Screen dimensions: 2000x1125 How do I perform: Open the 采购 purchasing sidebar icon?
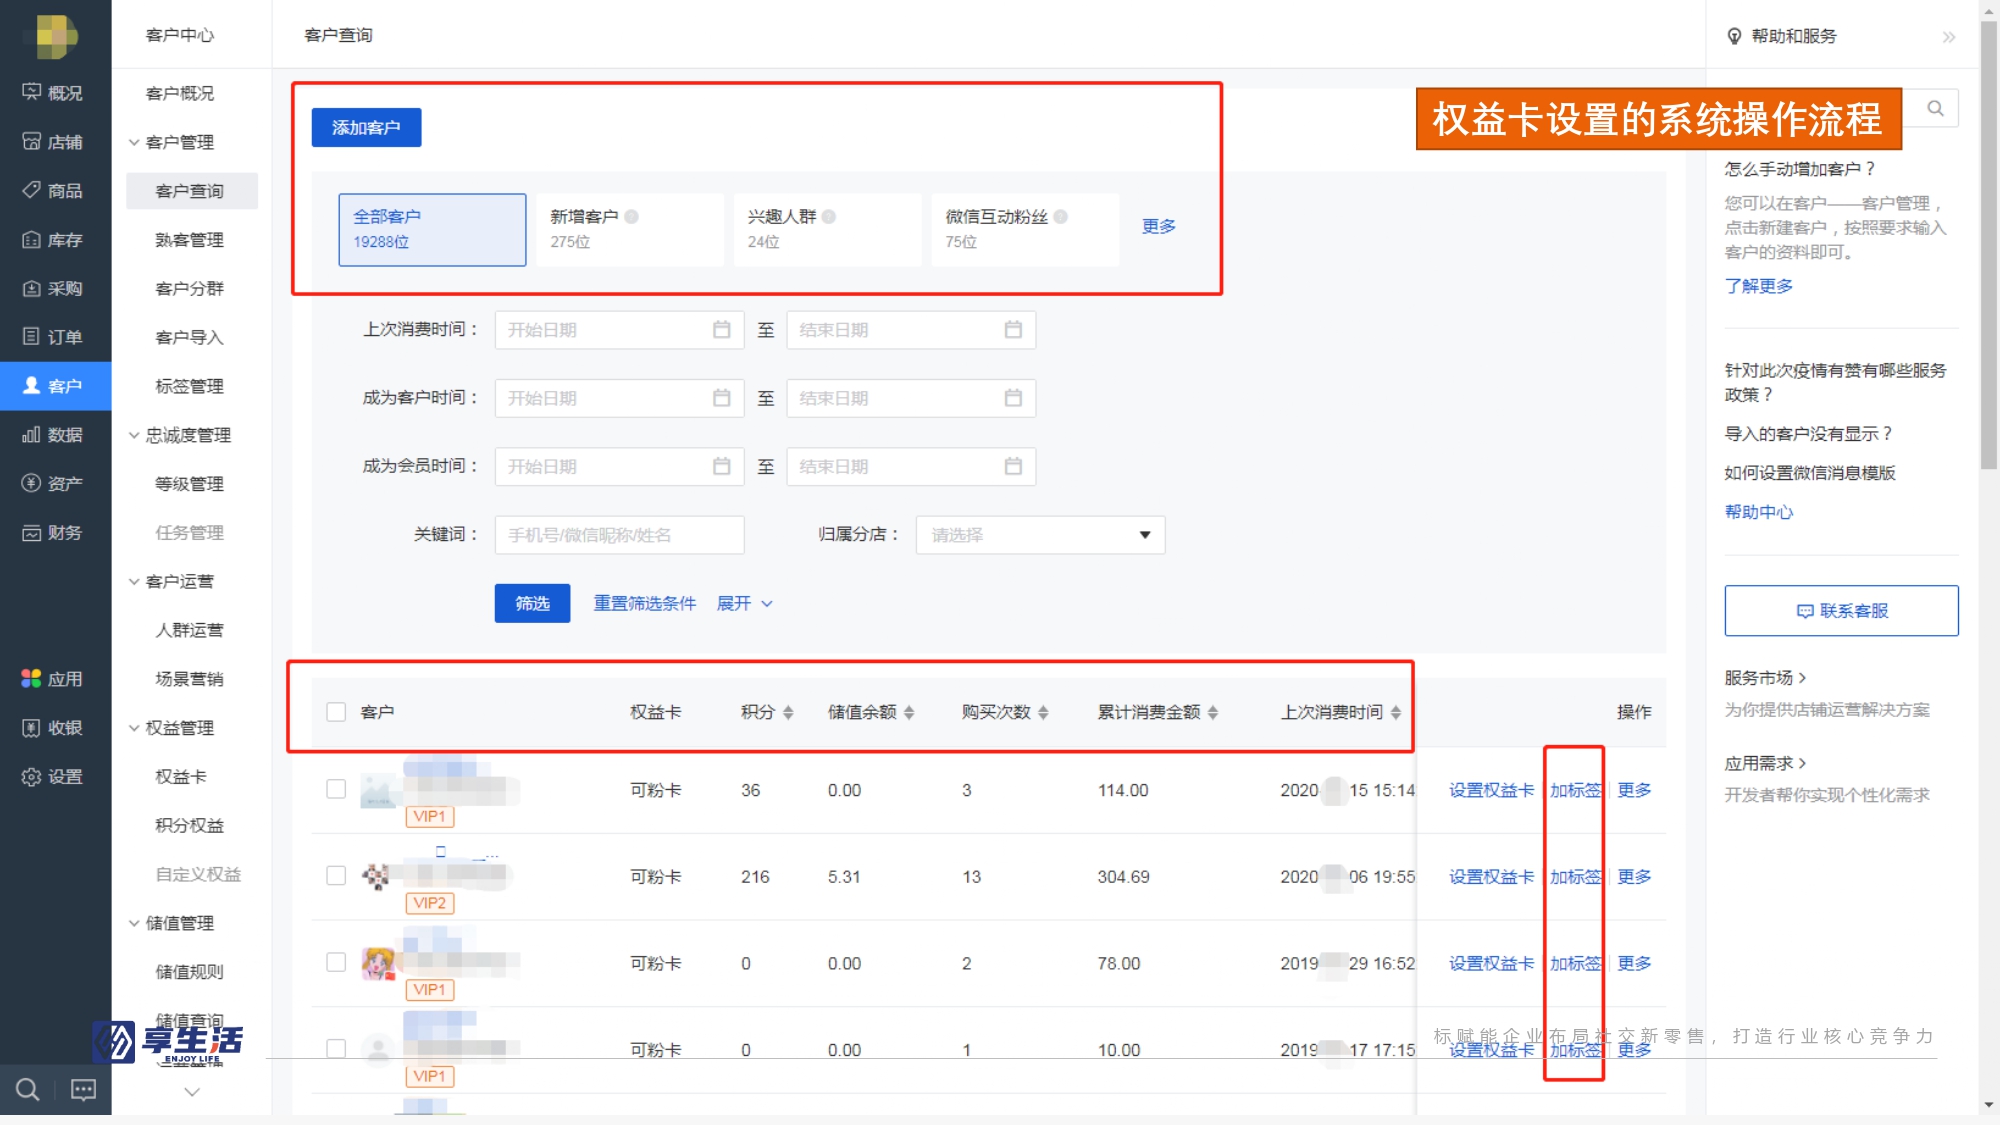click(32, 288)
